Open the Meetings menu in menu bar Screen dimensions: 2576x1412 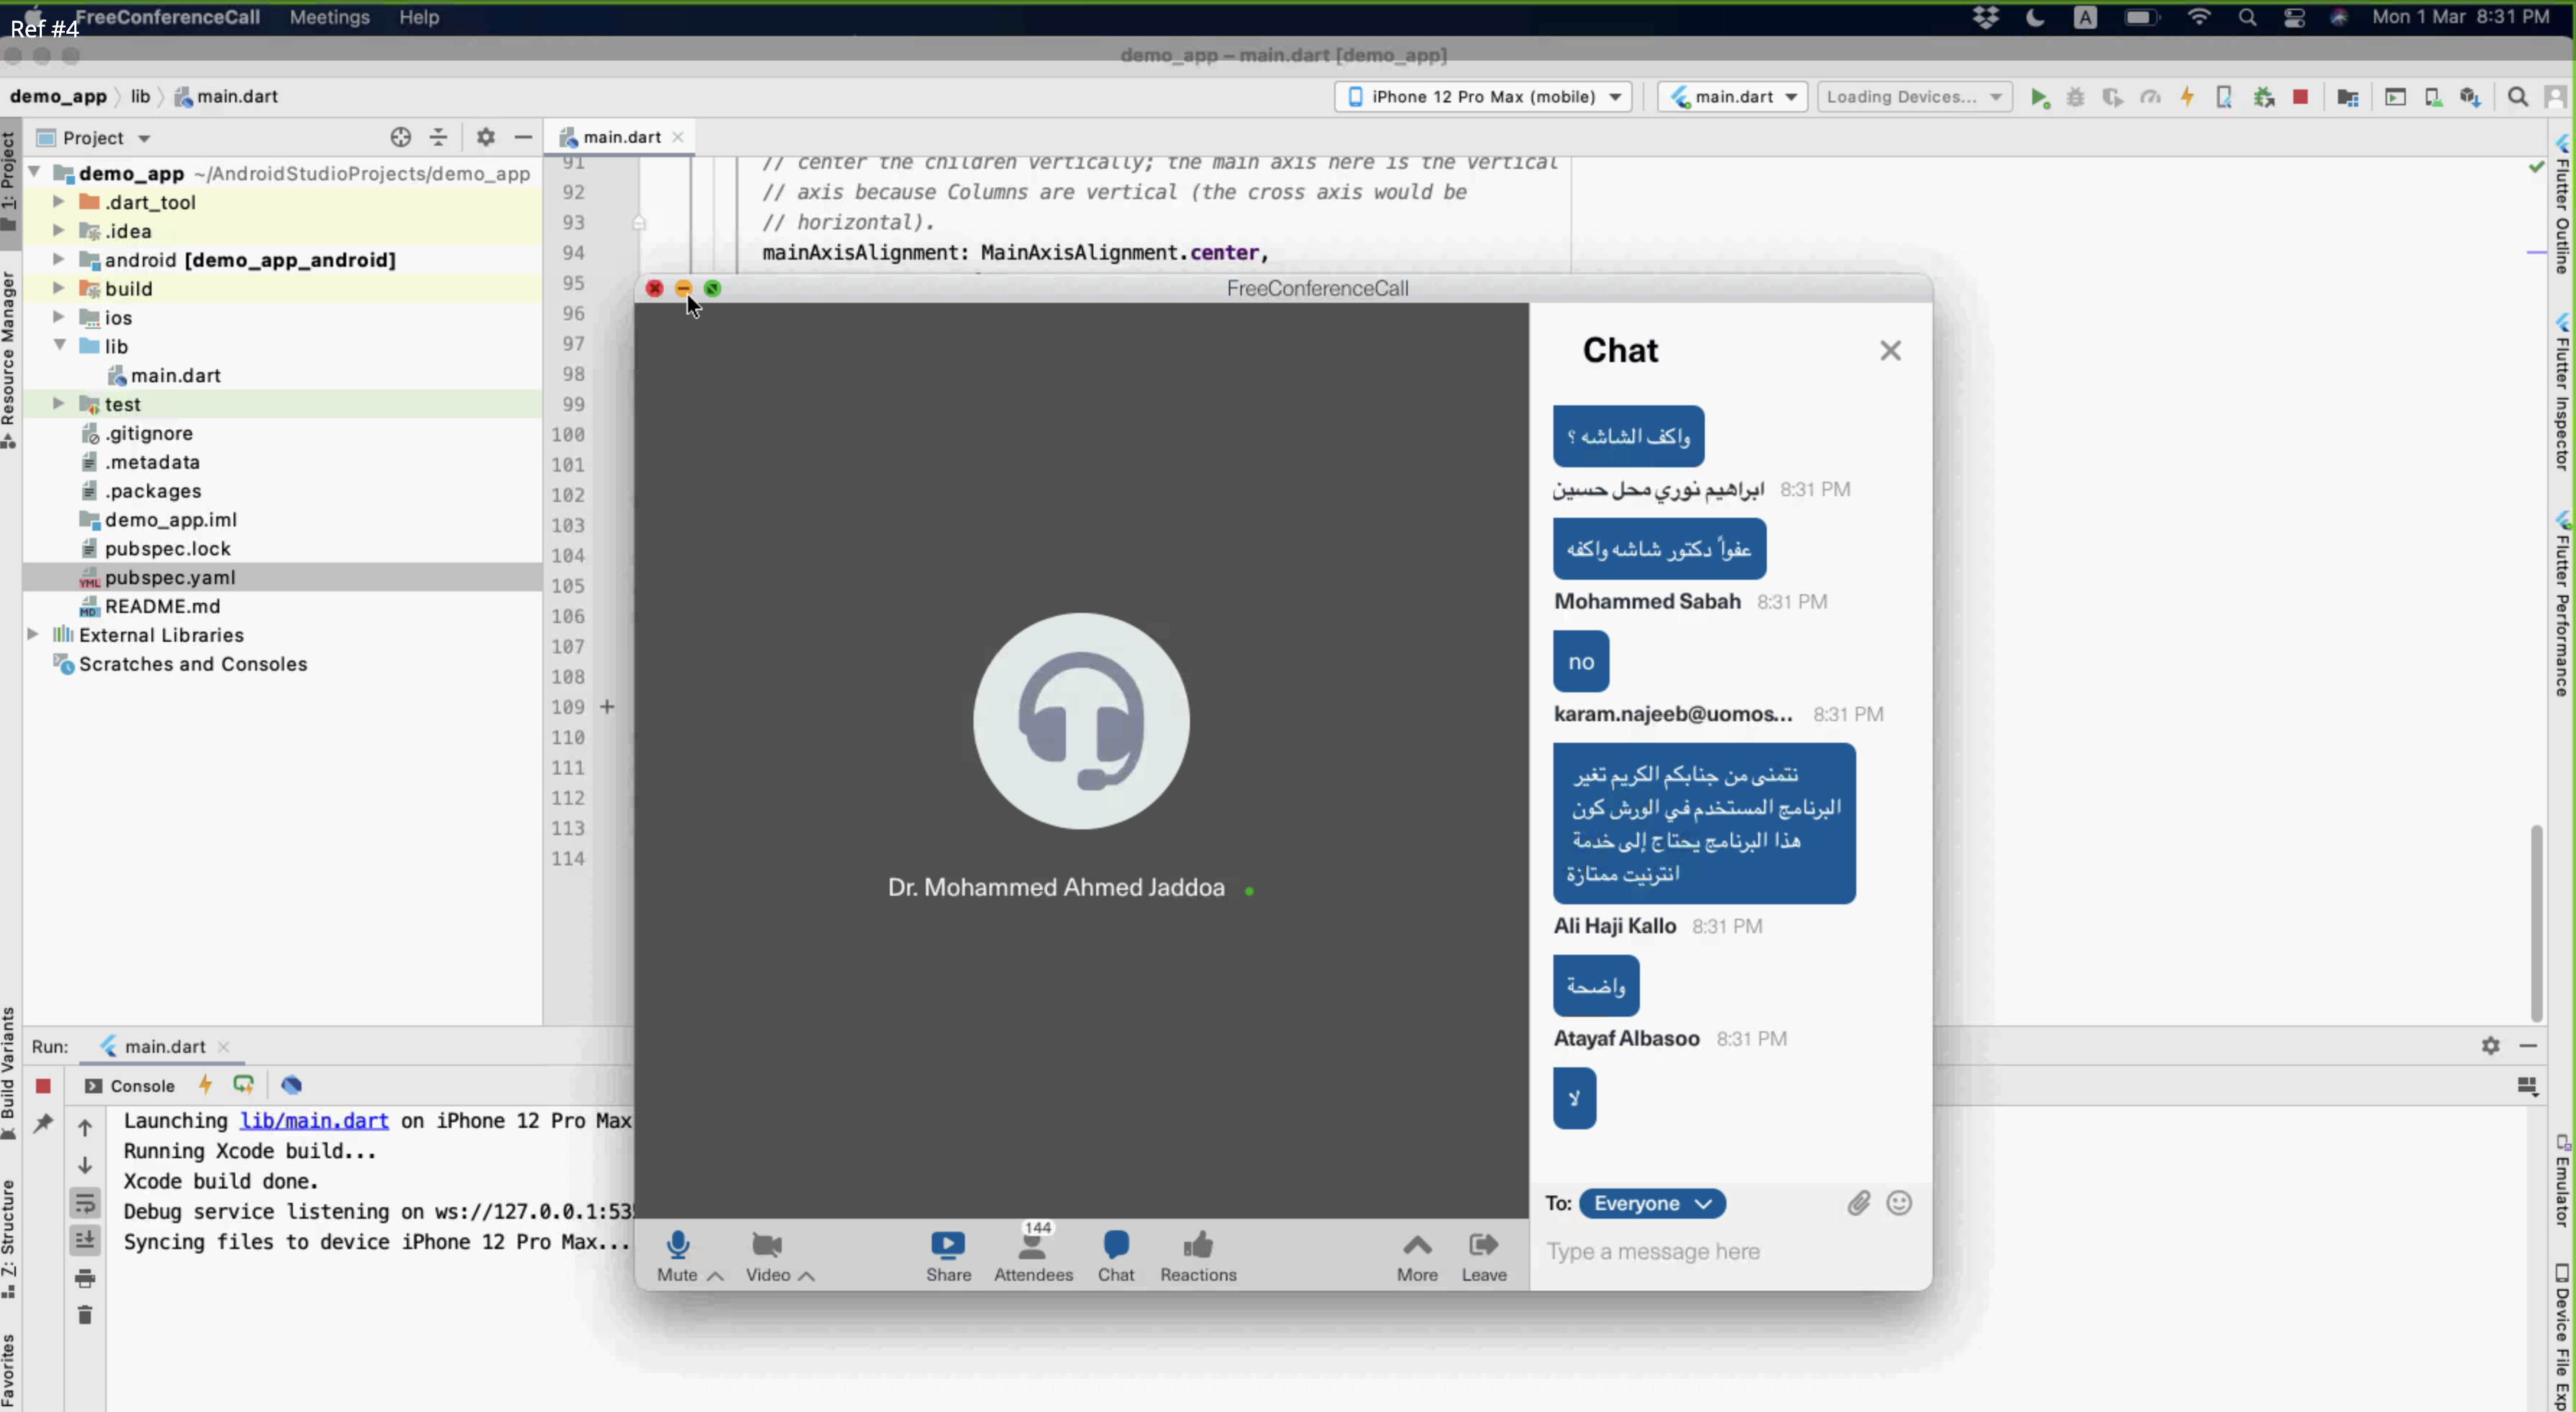[x=329, y=17]
